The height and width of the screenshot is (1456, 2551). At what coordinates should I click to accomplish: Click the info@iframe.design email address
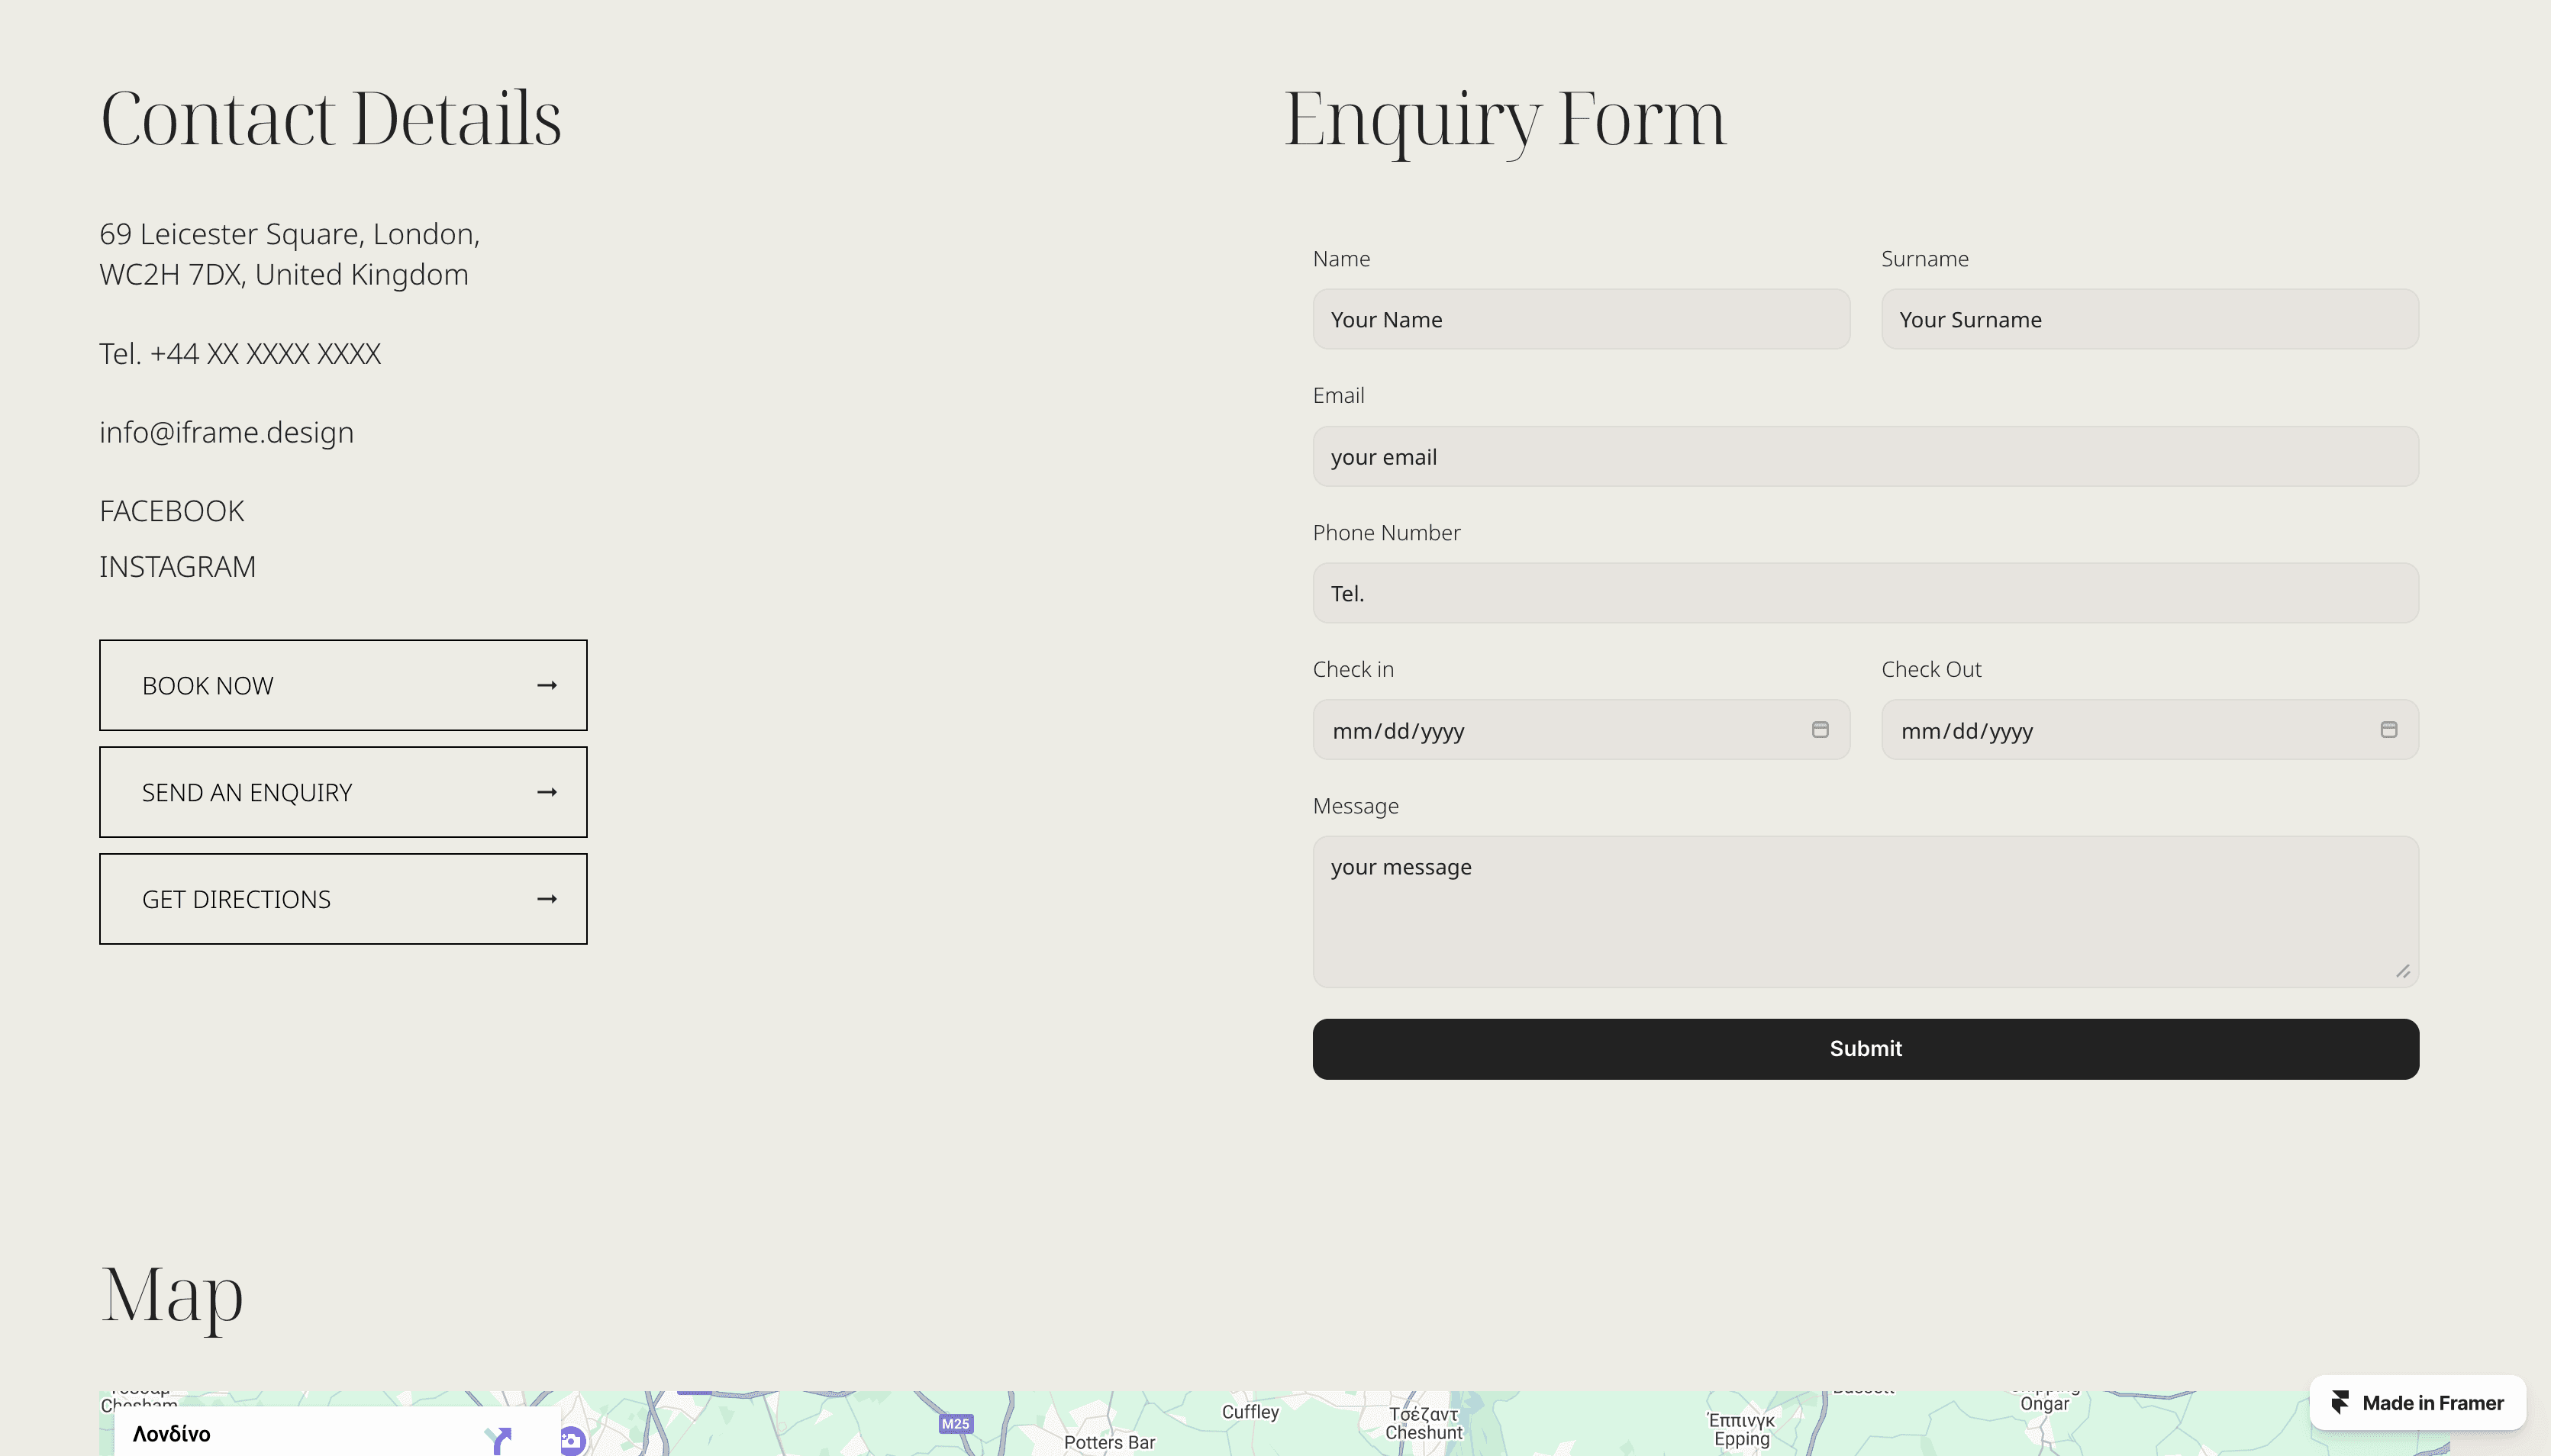pyautogui.click(x=226, y=432)
